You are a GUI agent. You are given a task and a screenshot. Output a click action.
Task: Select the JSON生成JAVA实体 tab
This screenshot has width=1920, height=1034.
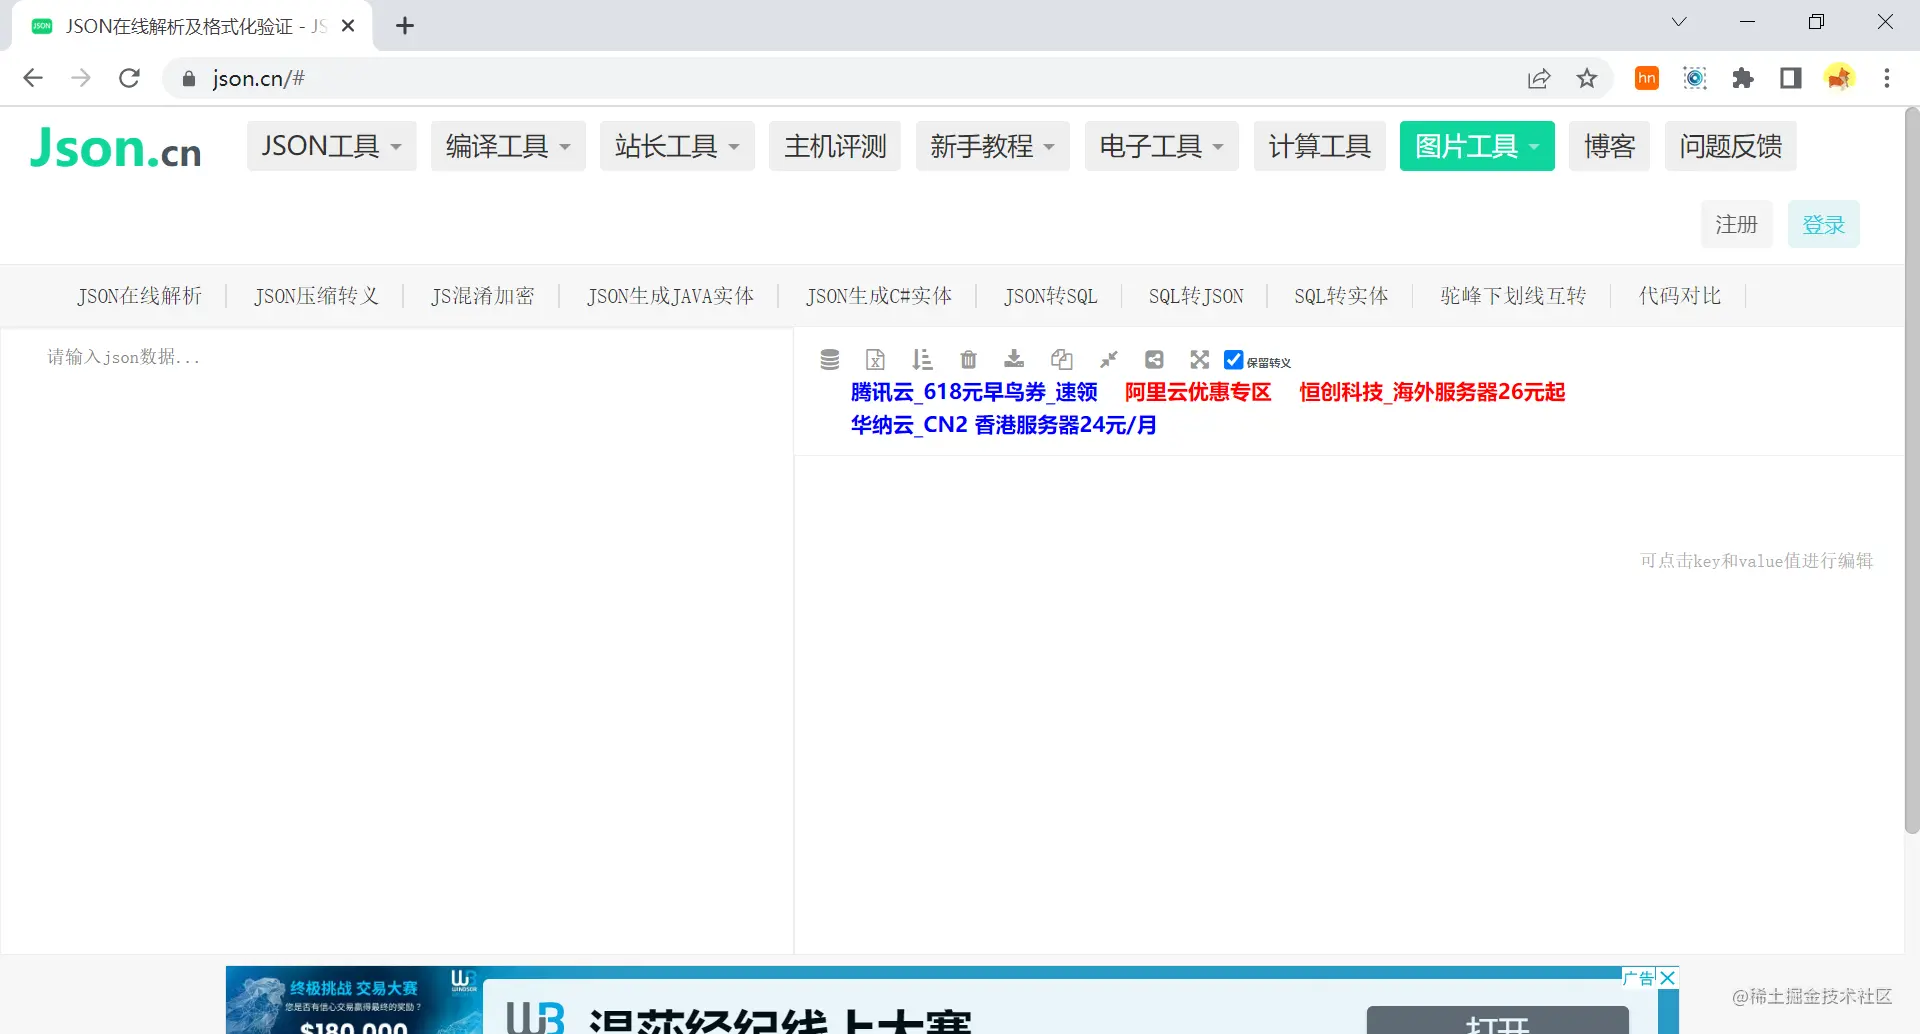[x=670, y=296]
